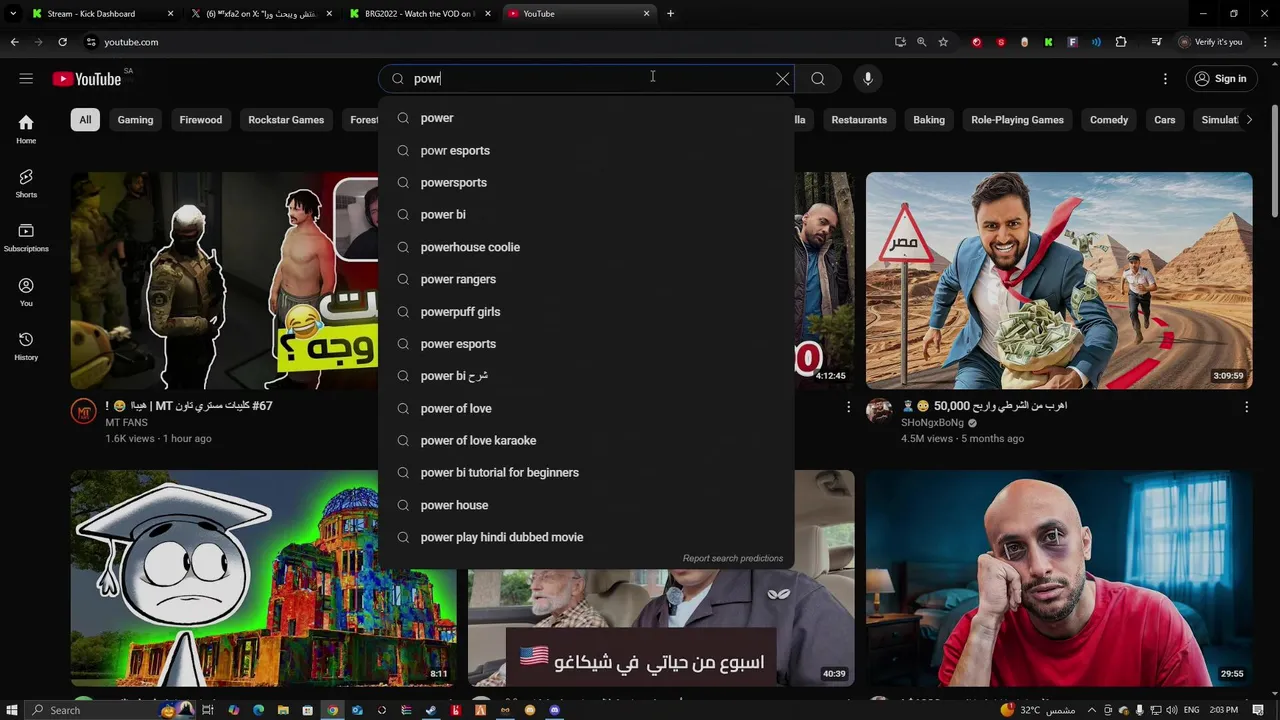Open Microsoft Edge from the taskbar

pyautogui.click(x=258, y=710)
